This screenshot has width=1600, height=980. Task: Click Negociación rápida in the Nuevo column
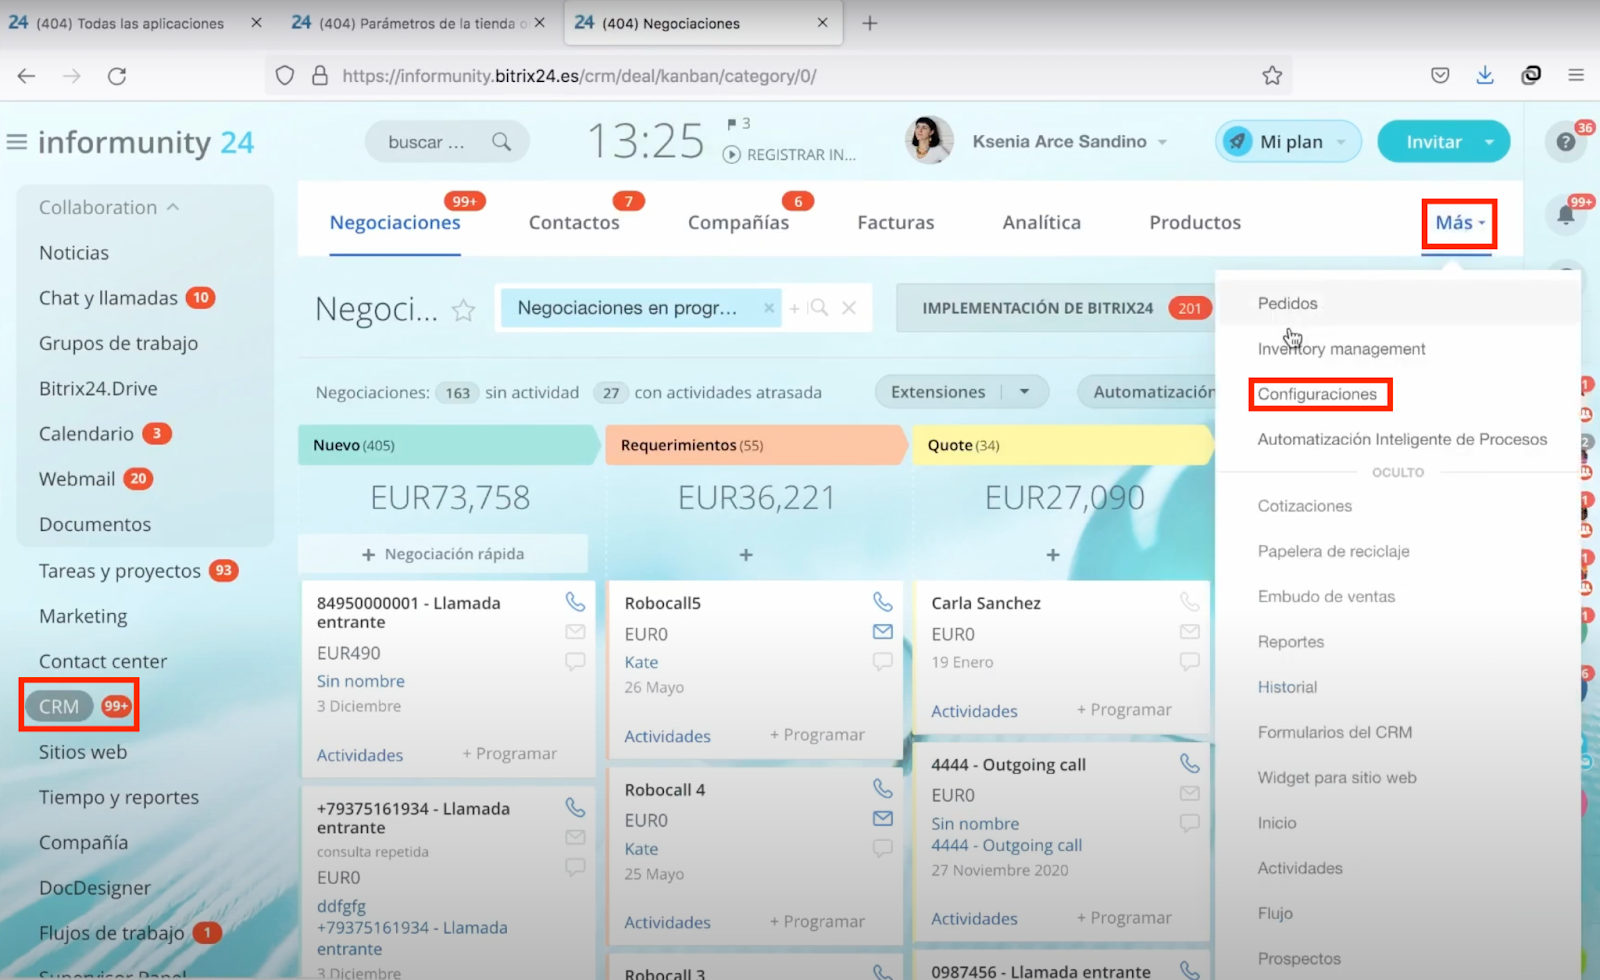pos(443,554)
